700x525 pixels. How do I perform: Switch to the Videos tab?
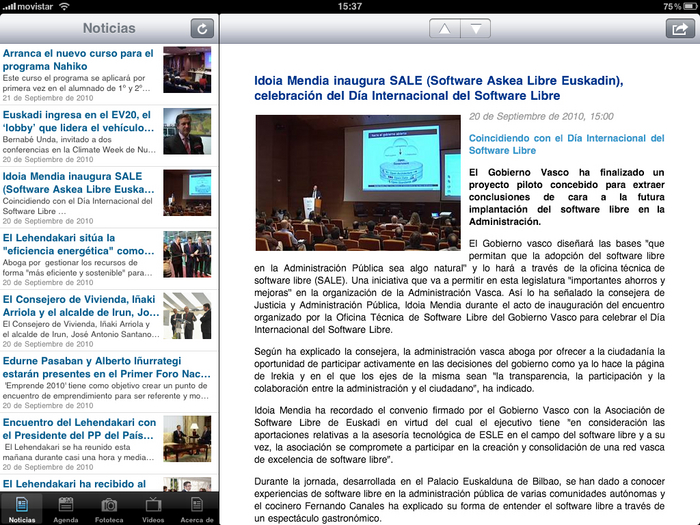(153, 509)
